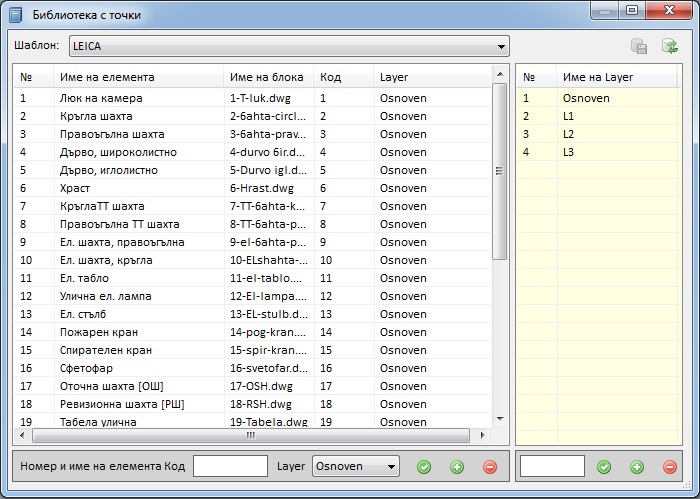Add new element with green plus
The width and height of the screenshot is (700, 499).
457,467
